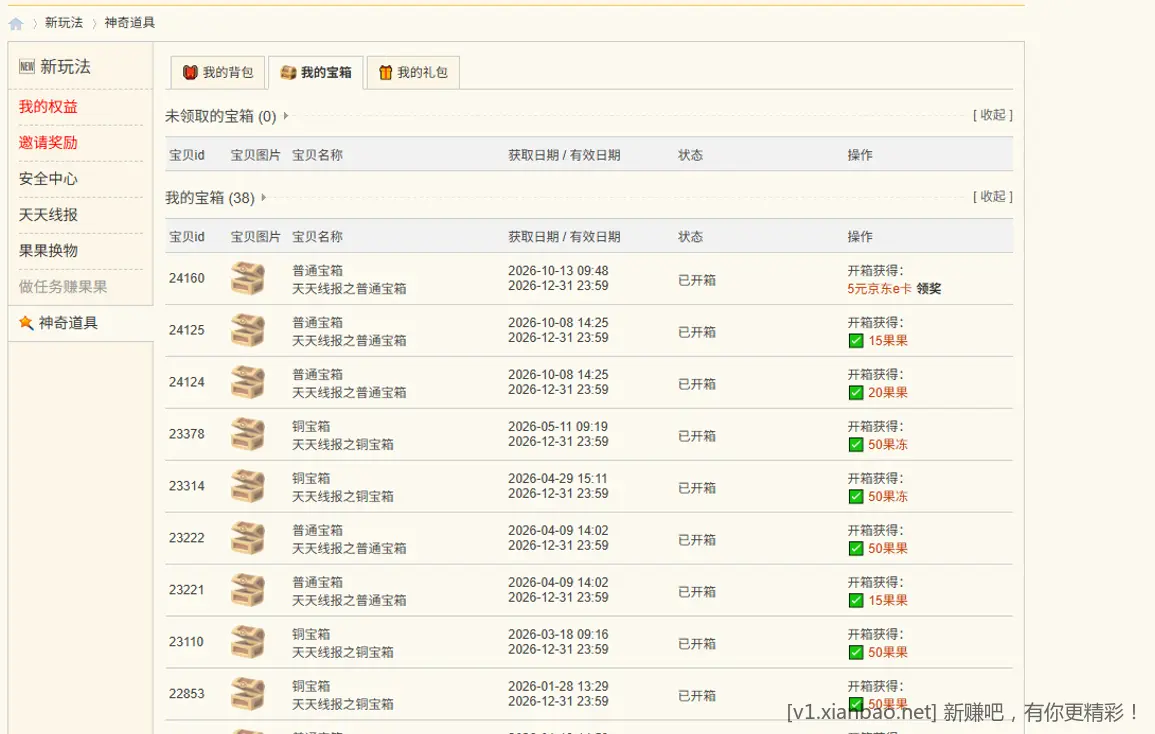Image resolution: width=1155 pixels, height=734 pixels.
Task: Click the green check for 23314's 50果冻
Action: point(856,497)
